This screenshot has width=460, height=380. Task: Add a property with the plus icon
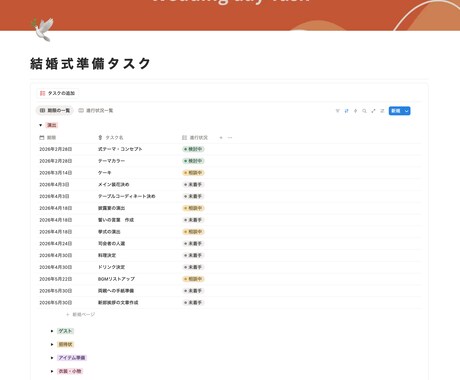pyautogui.click(x=221, y=137)
